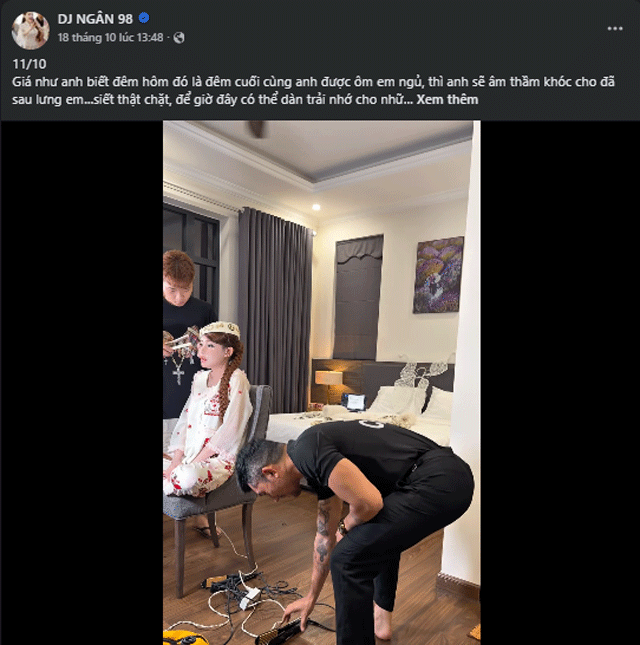The width and height of the screenshot is (640, 645).
Task: Click the purple painting in the video
Action: pos(438,274)
